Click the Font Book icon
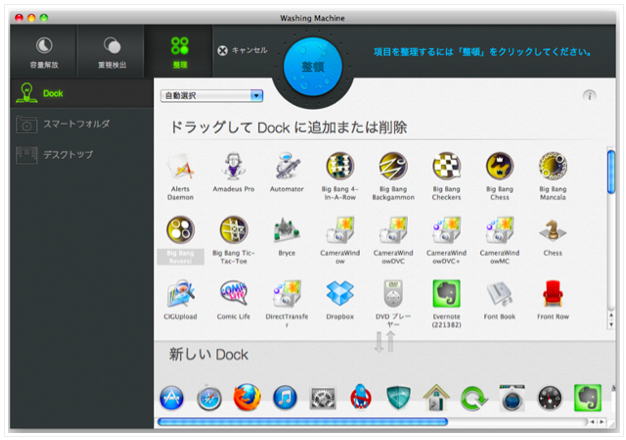The width and height of the screenshot is (626, 440). click(x=499, y=294)
